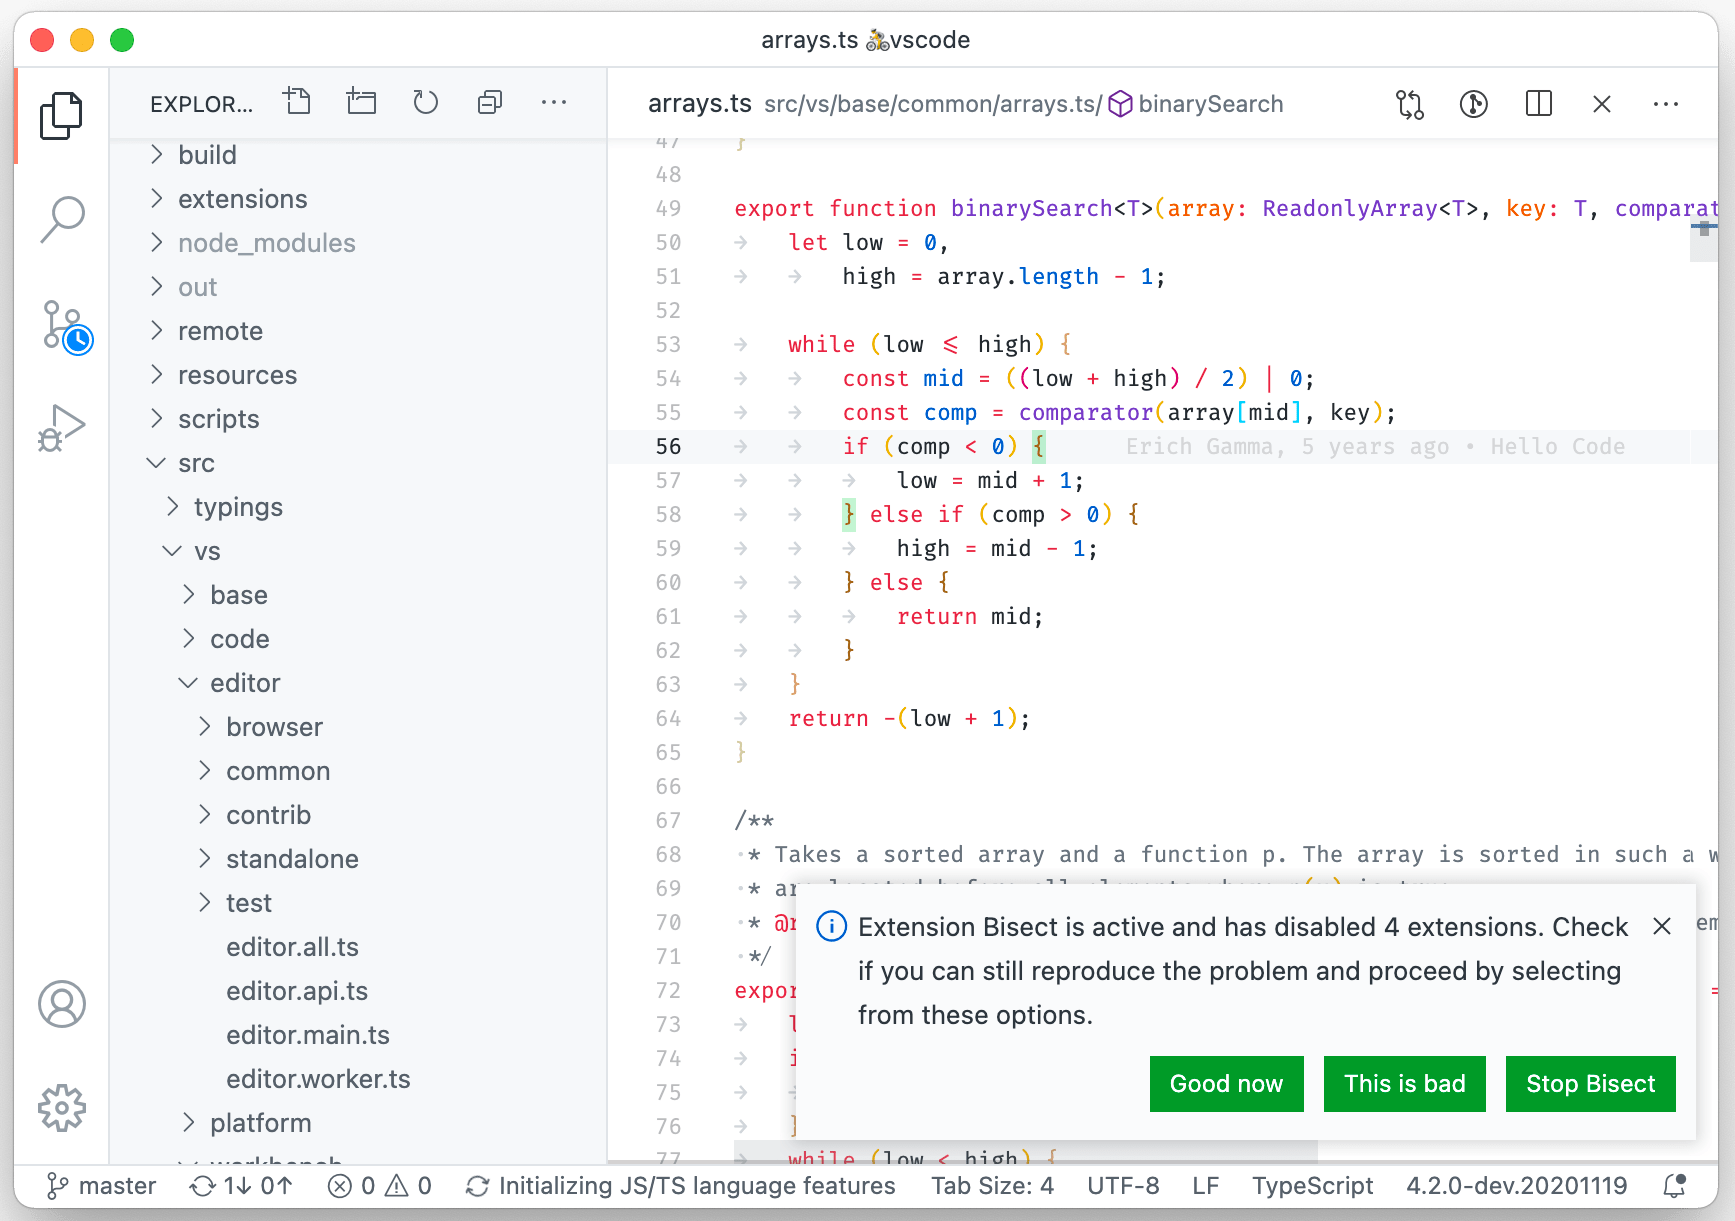The height and width of the screenshot is (1221, 1735).
Task: Open the Search view in activity bar
Action: [62, 218]
